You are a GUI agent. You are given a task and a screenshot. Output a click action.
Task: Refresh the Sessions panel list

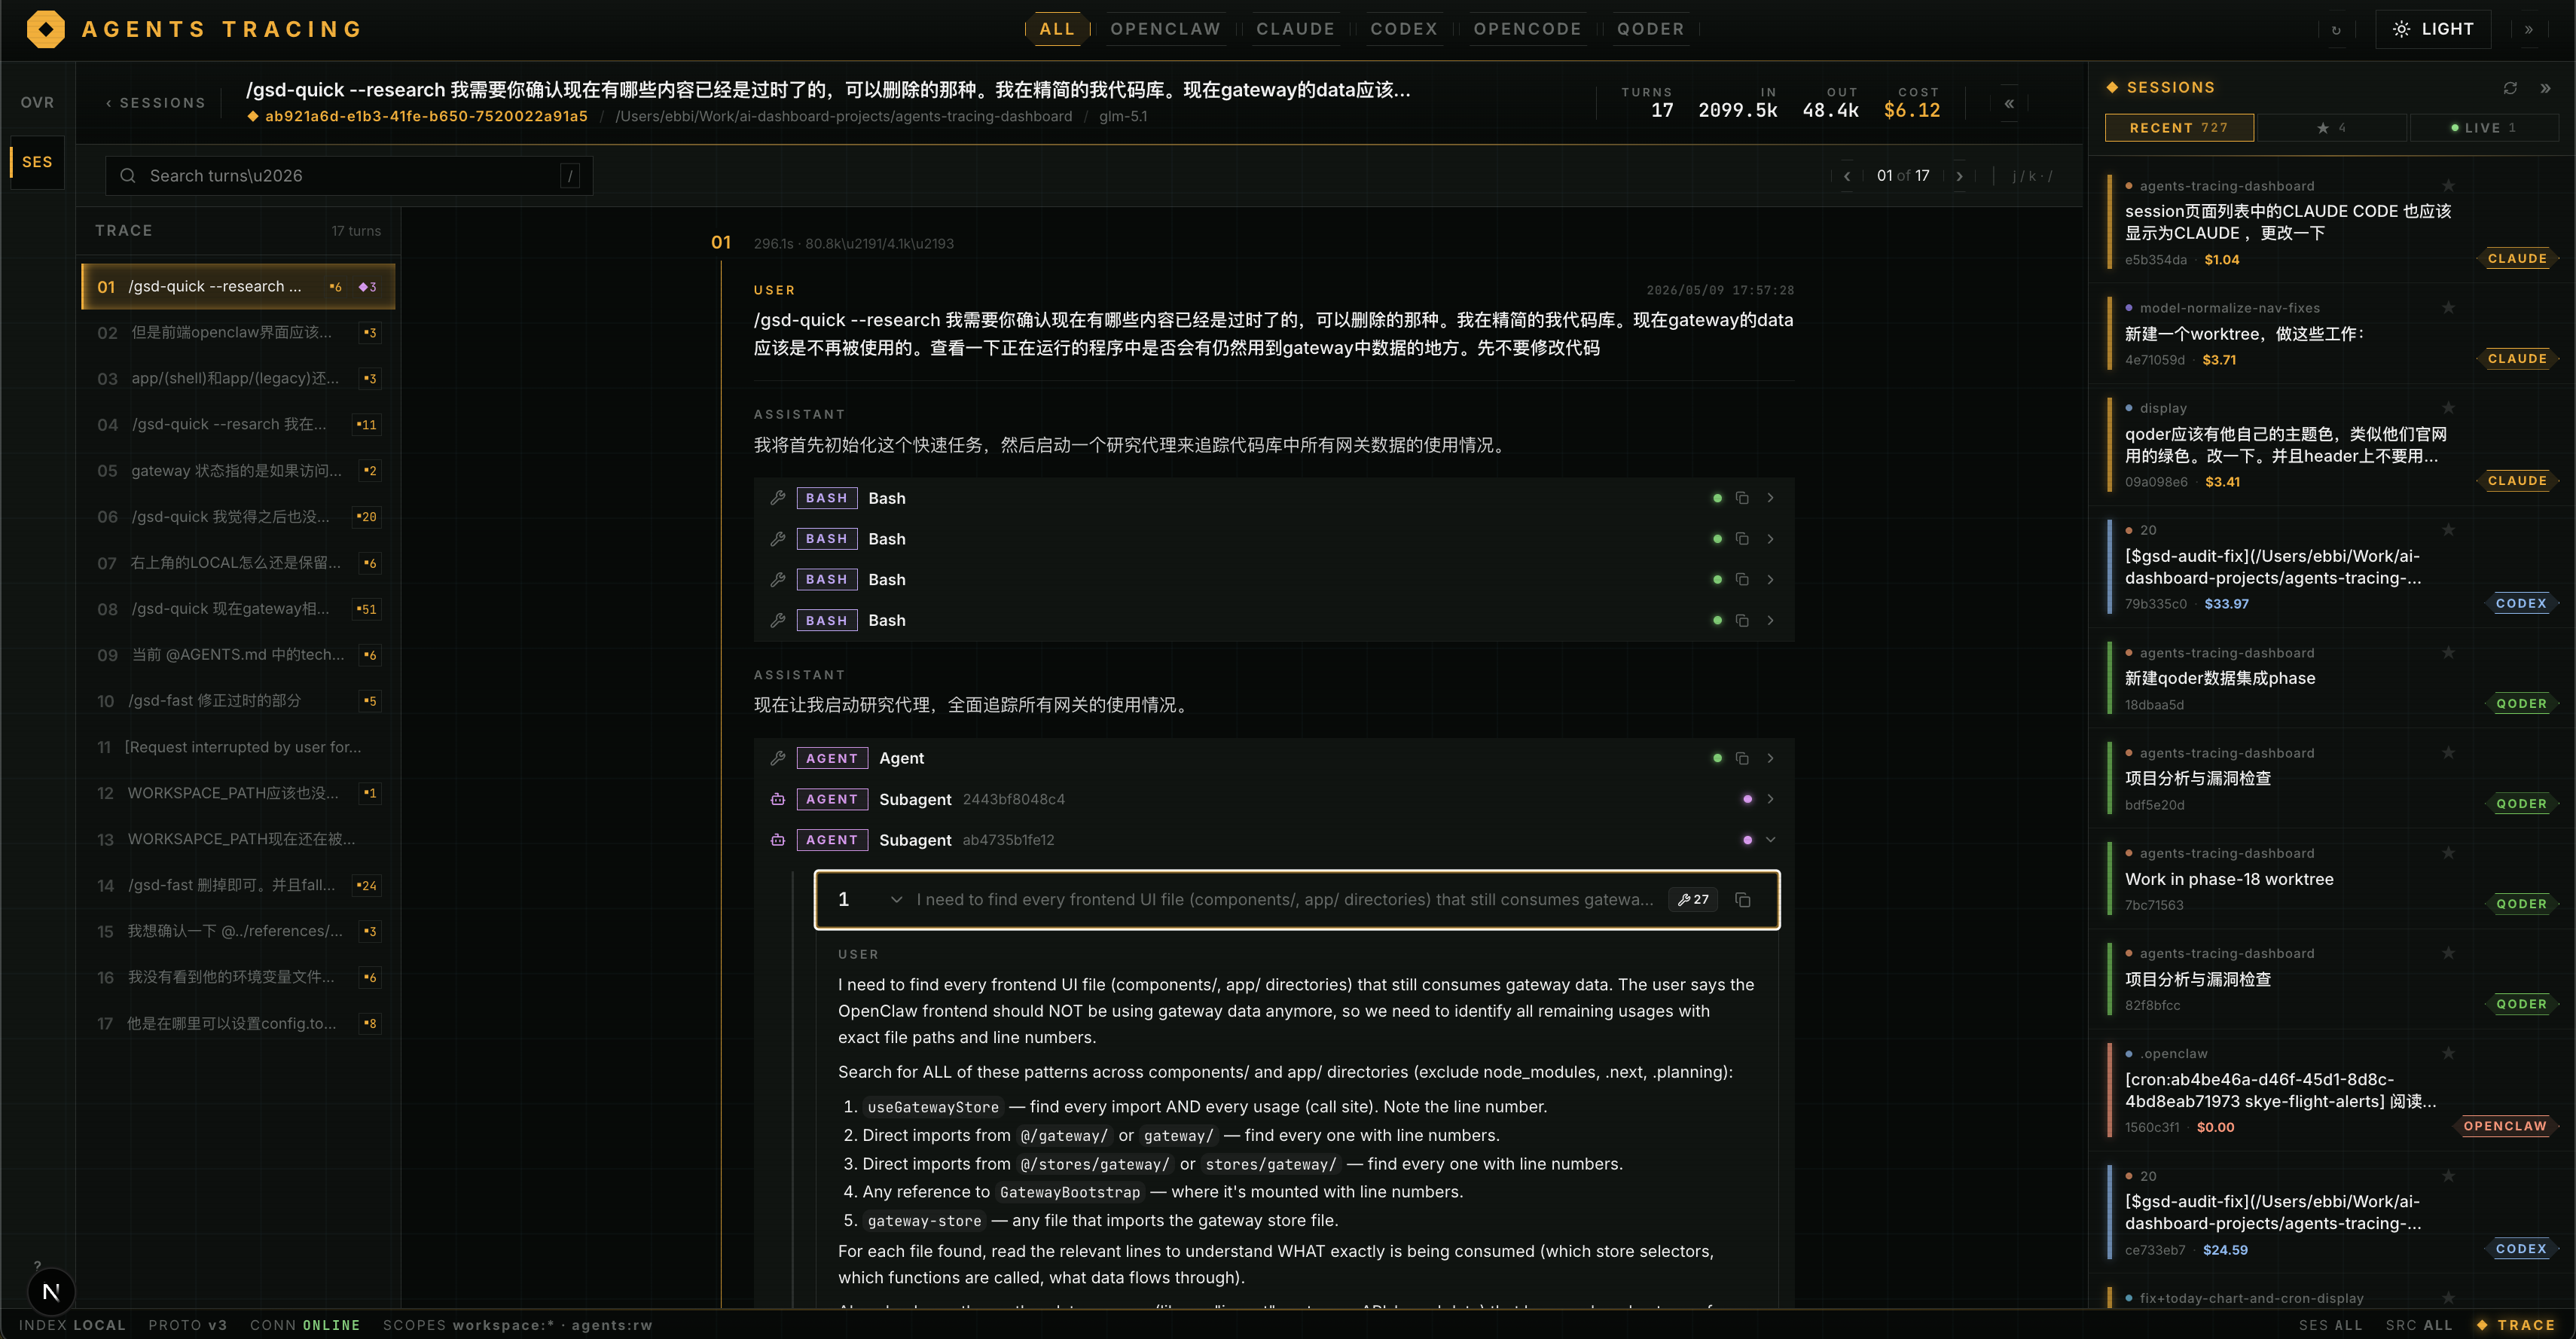tap(2510, 88)
